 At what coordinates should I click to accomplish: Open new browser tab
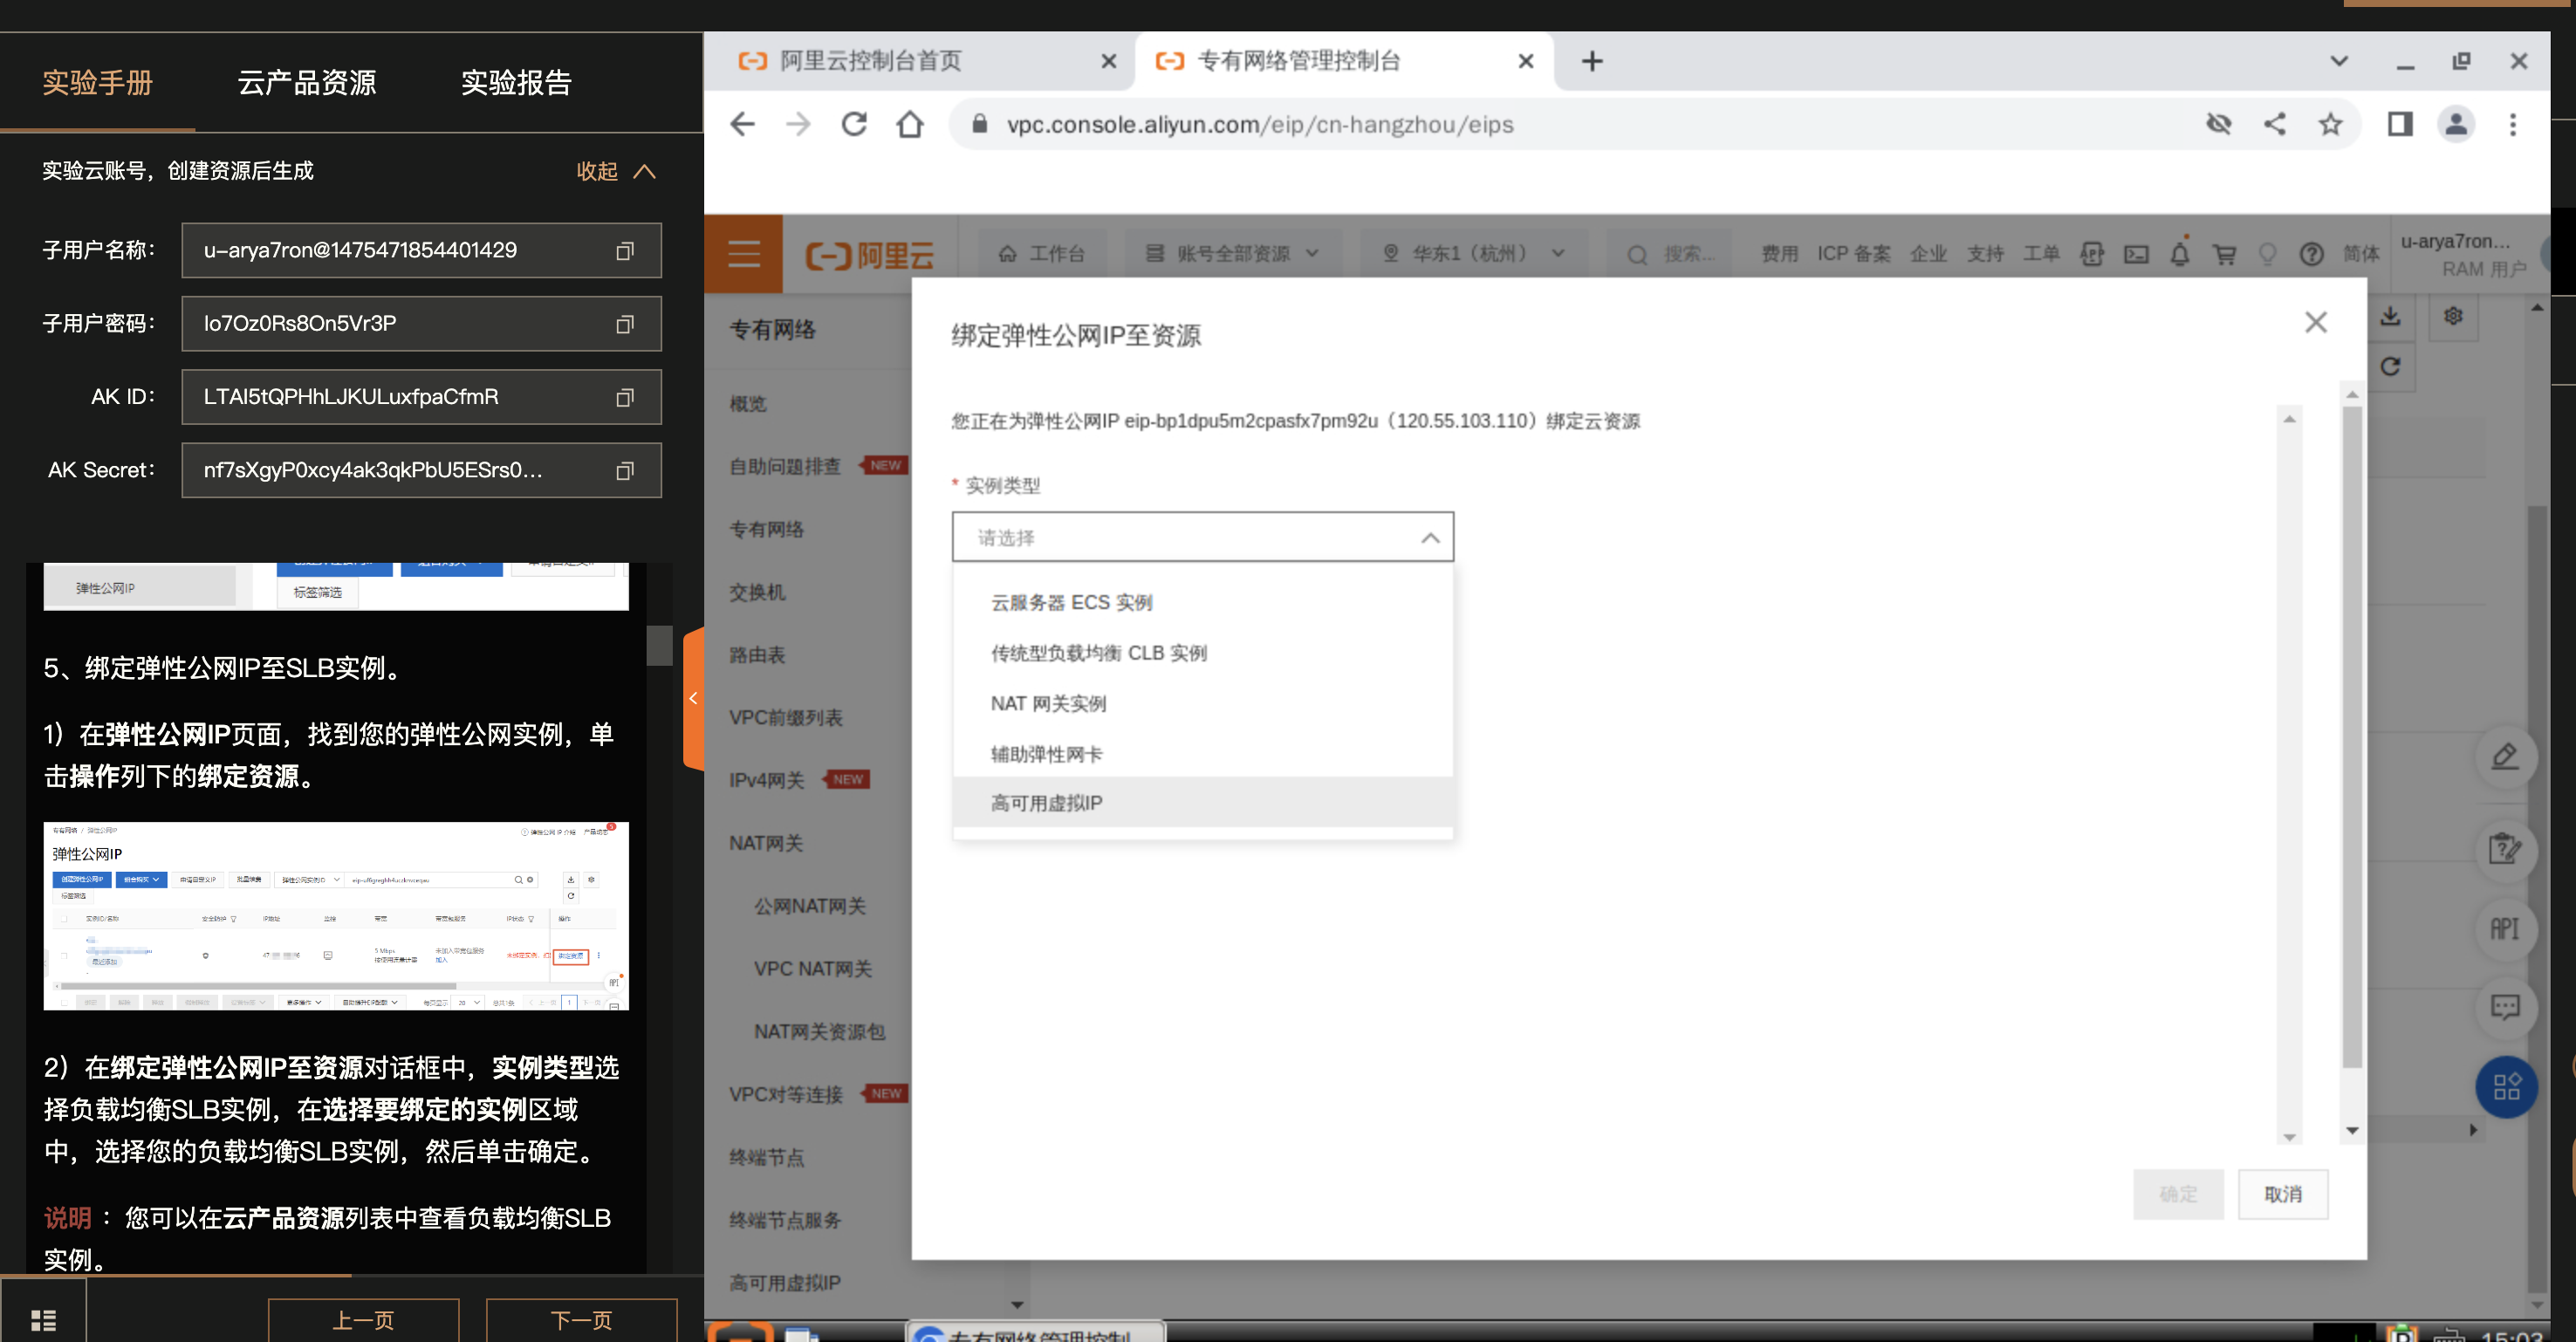pyautogui.click(x=1592, y=61)
